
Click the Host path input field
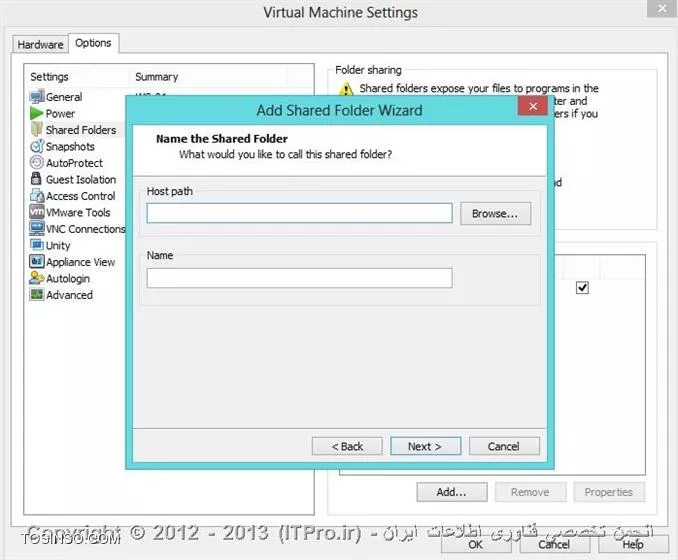point(299,213)
